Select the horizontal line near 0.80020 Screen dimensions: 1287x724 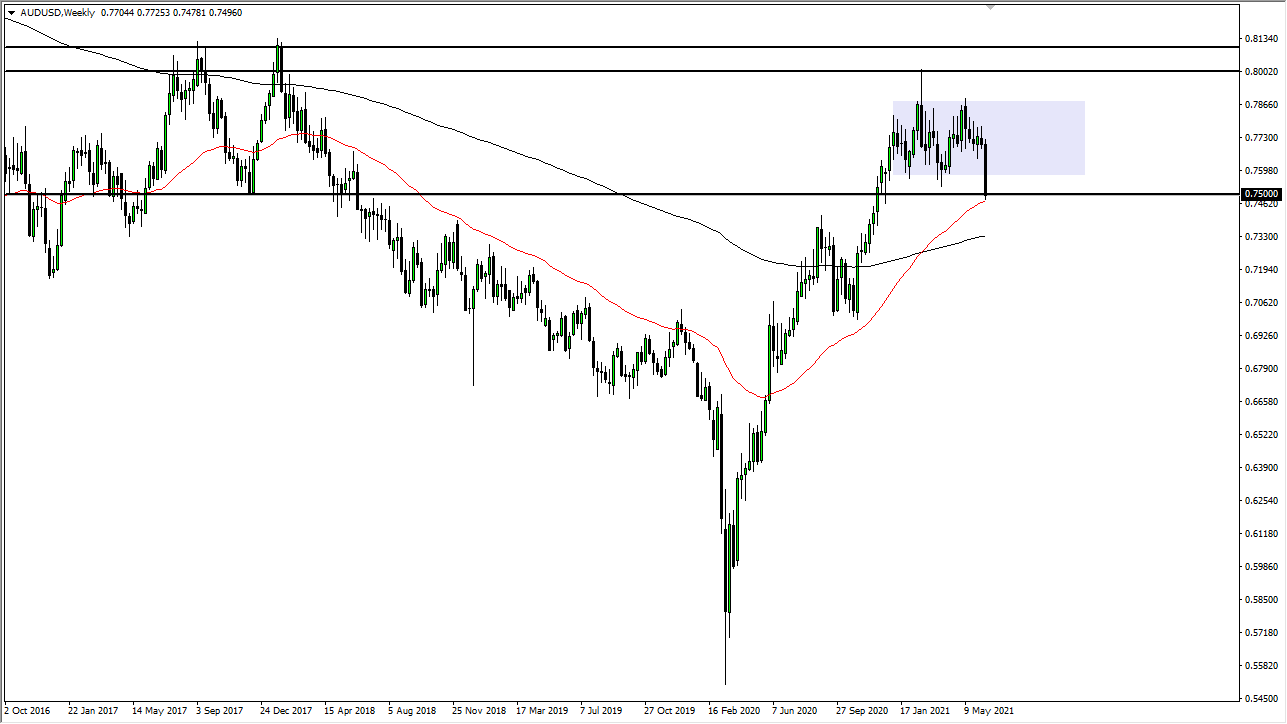[600, 71]
